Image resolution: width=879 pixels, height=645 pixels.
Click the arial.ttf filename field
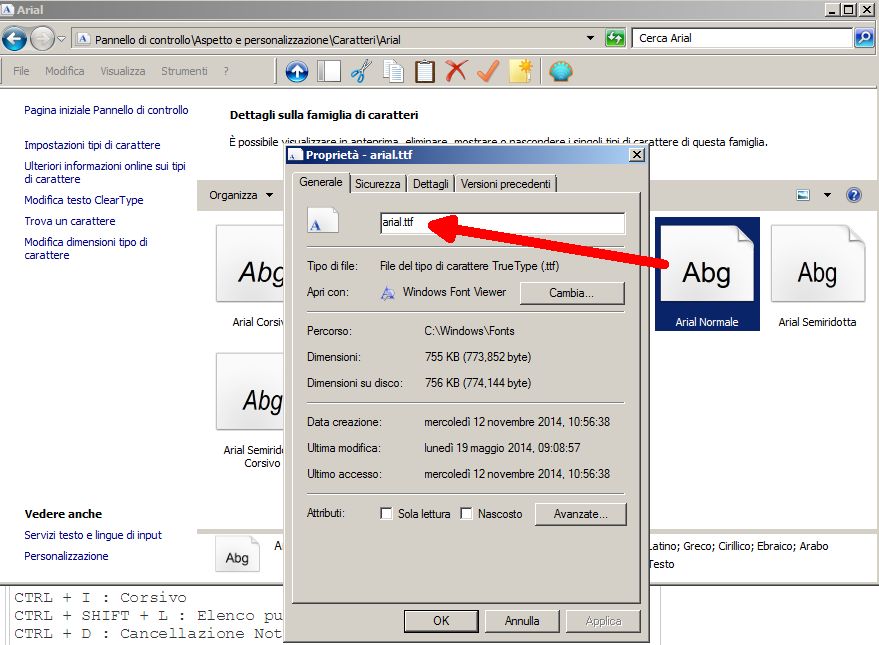tap(502, 222)
